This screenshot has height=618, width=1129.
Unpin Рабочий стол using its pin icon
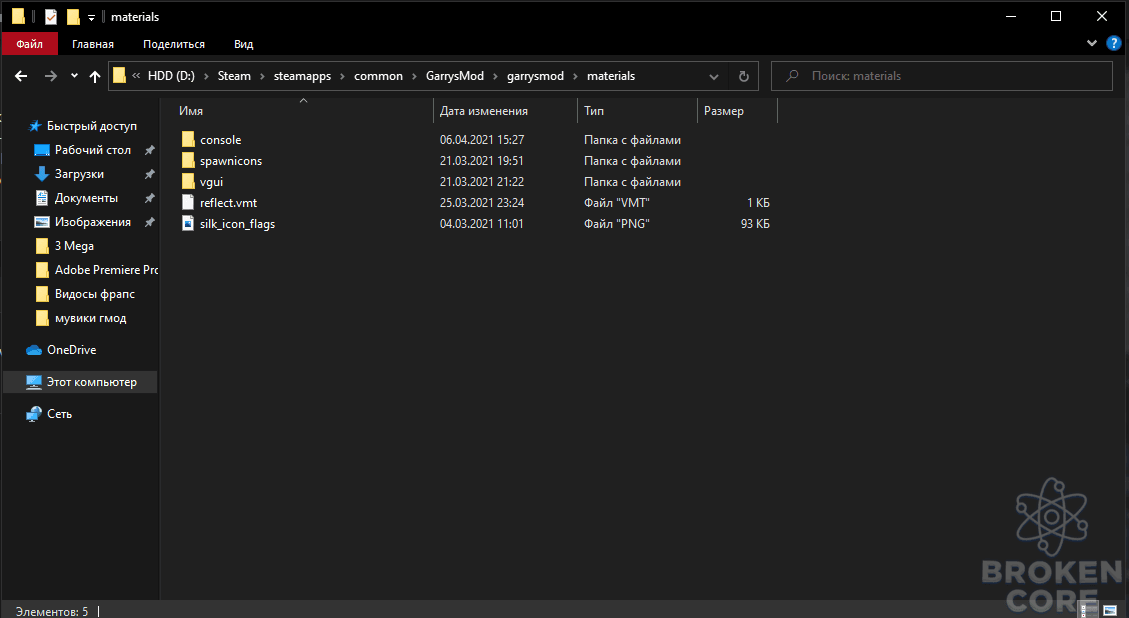coord(150,150)
